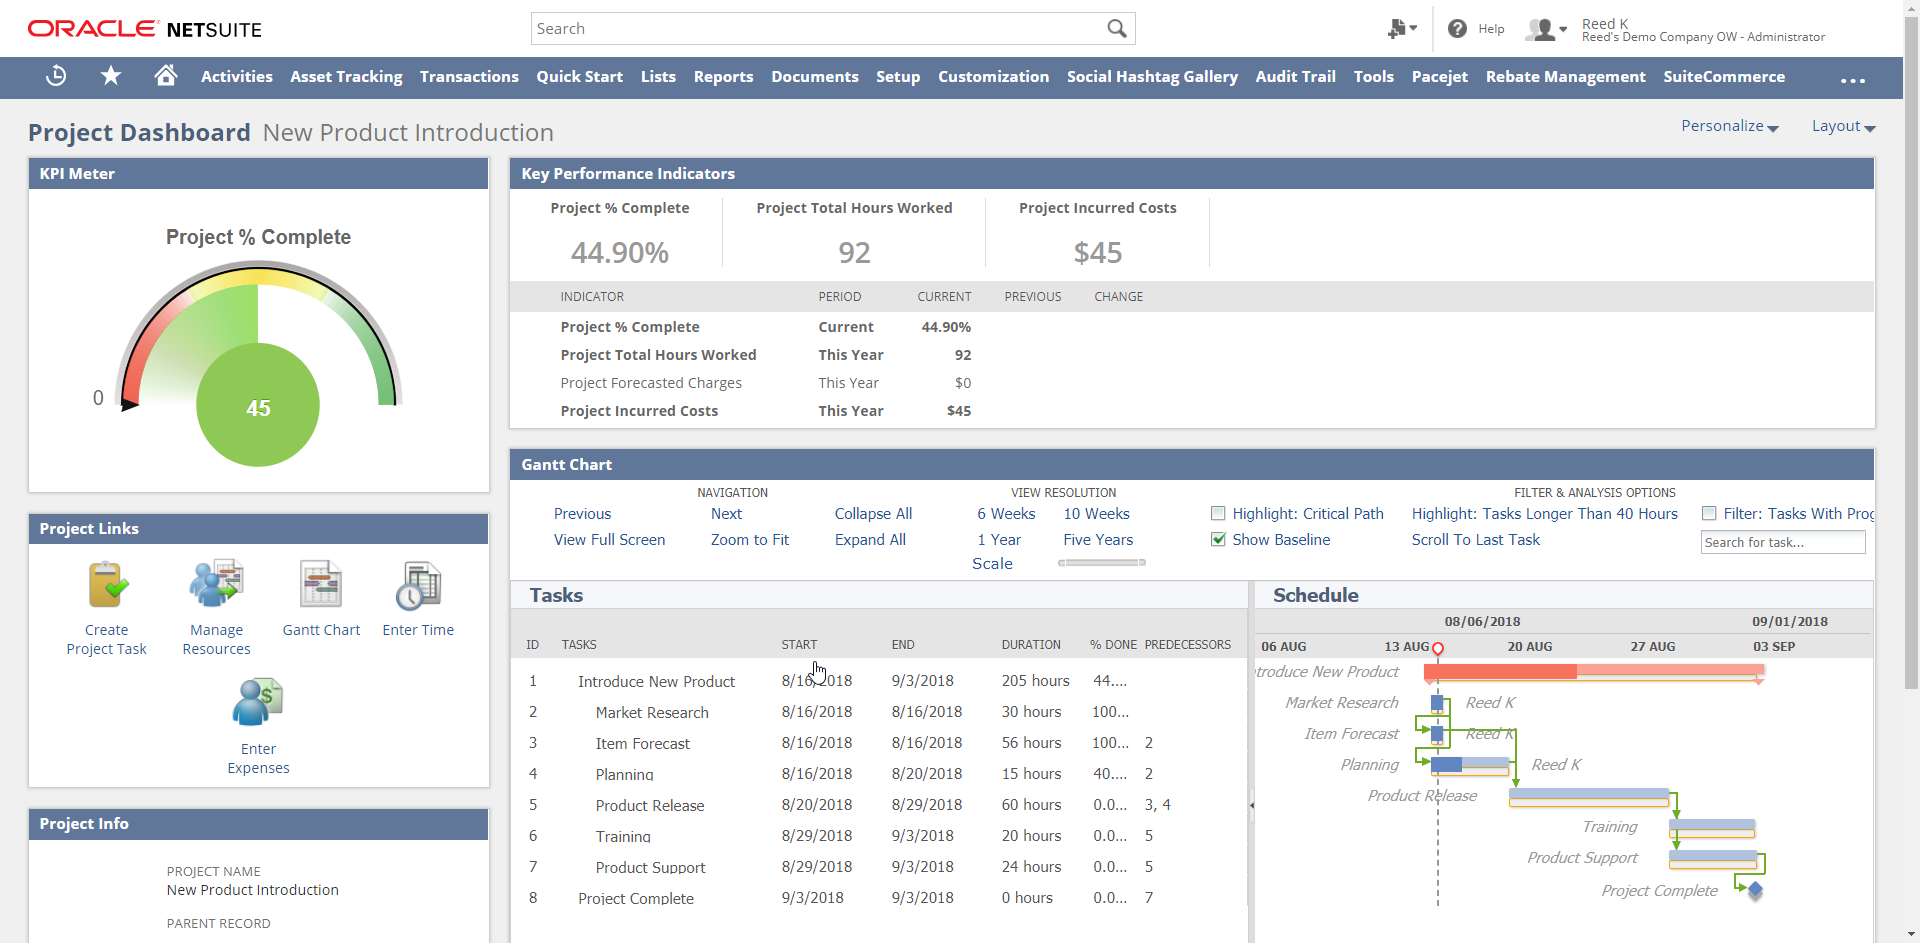Open Create Project Task icon

[106, 586]
